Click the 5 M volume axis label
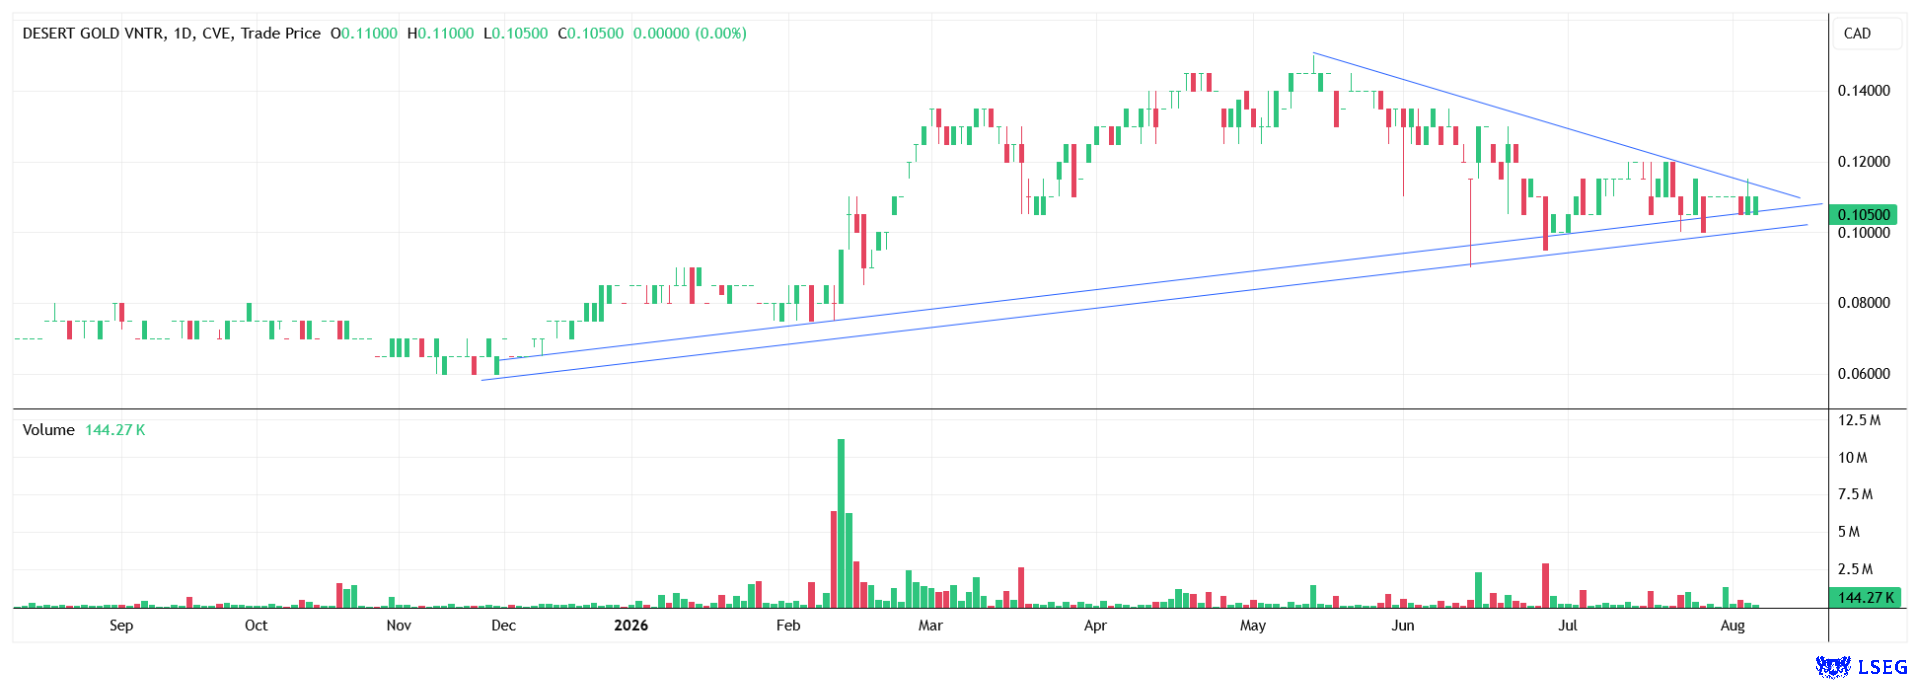The height and width of the screenshot is (681, 1920). [x=1849, y=532]
